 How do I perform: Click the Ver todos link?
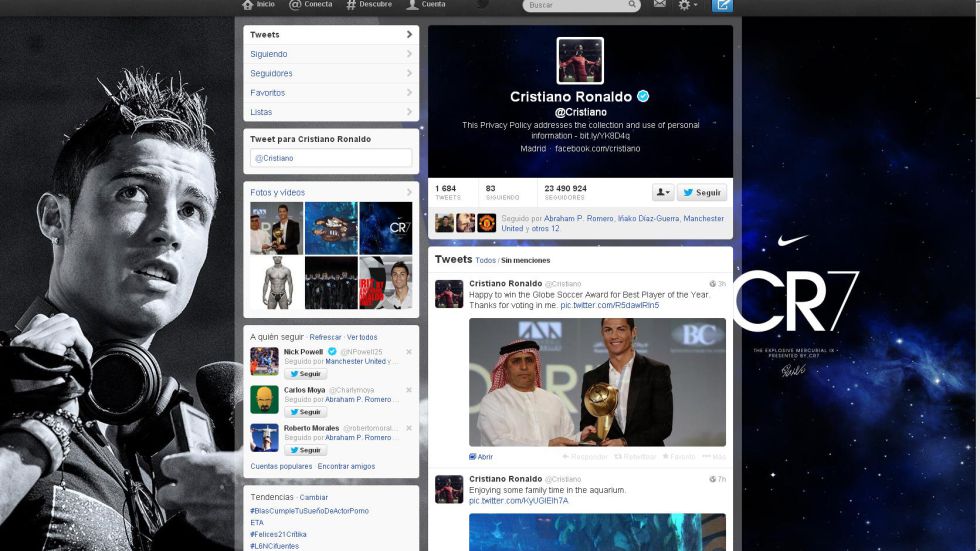[362, 337]
